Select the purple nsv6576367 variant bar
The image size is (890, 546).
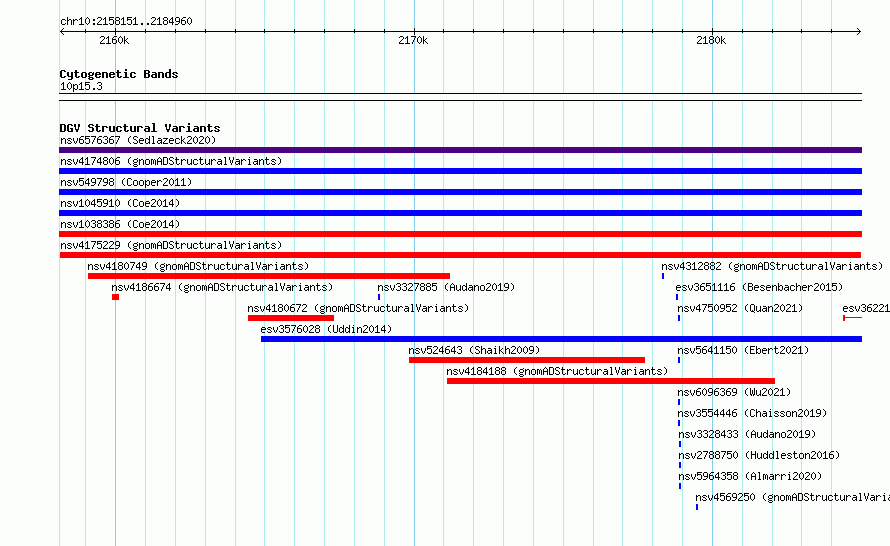pos(460,150)
